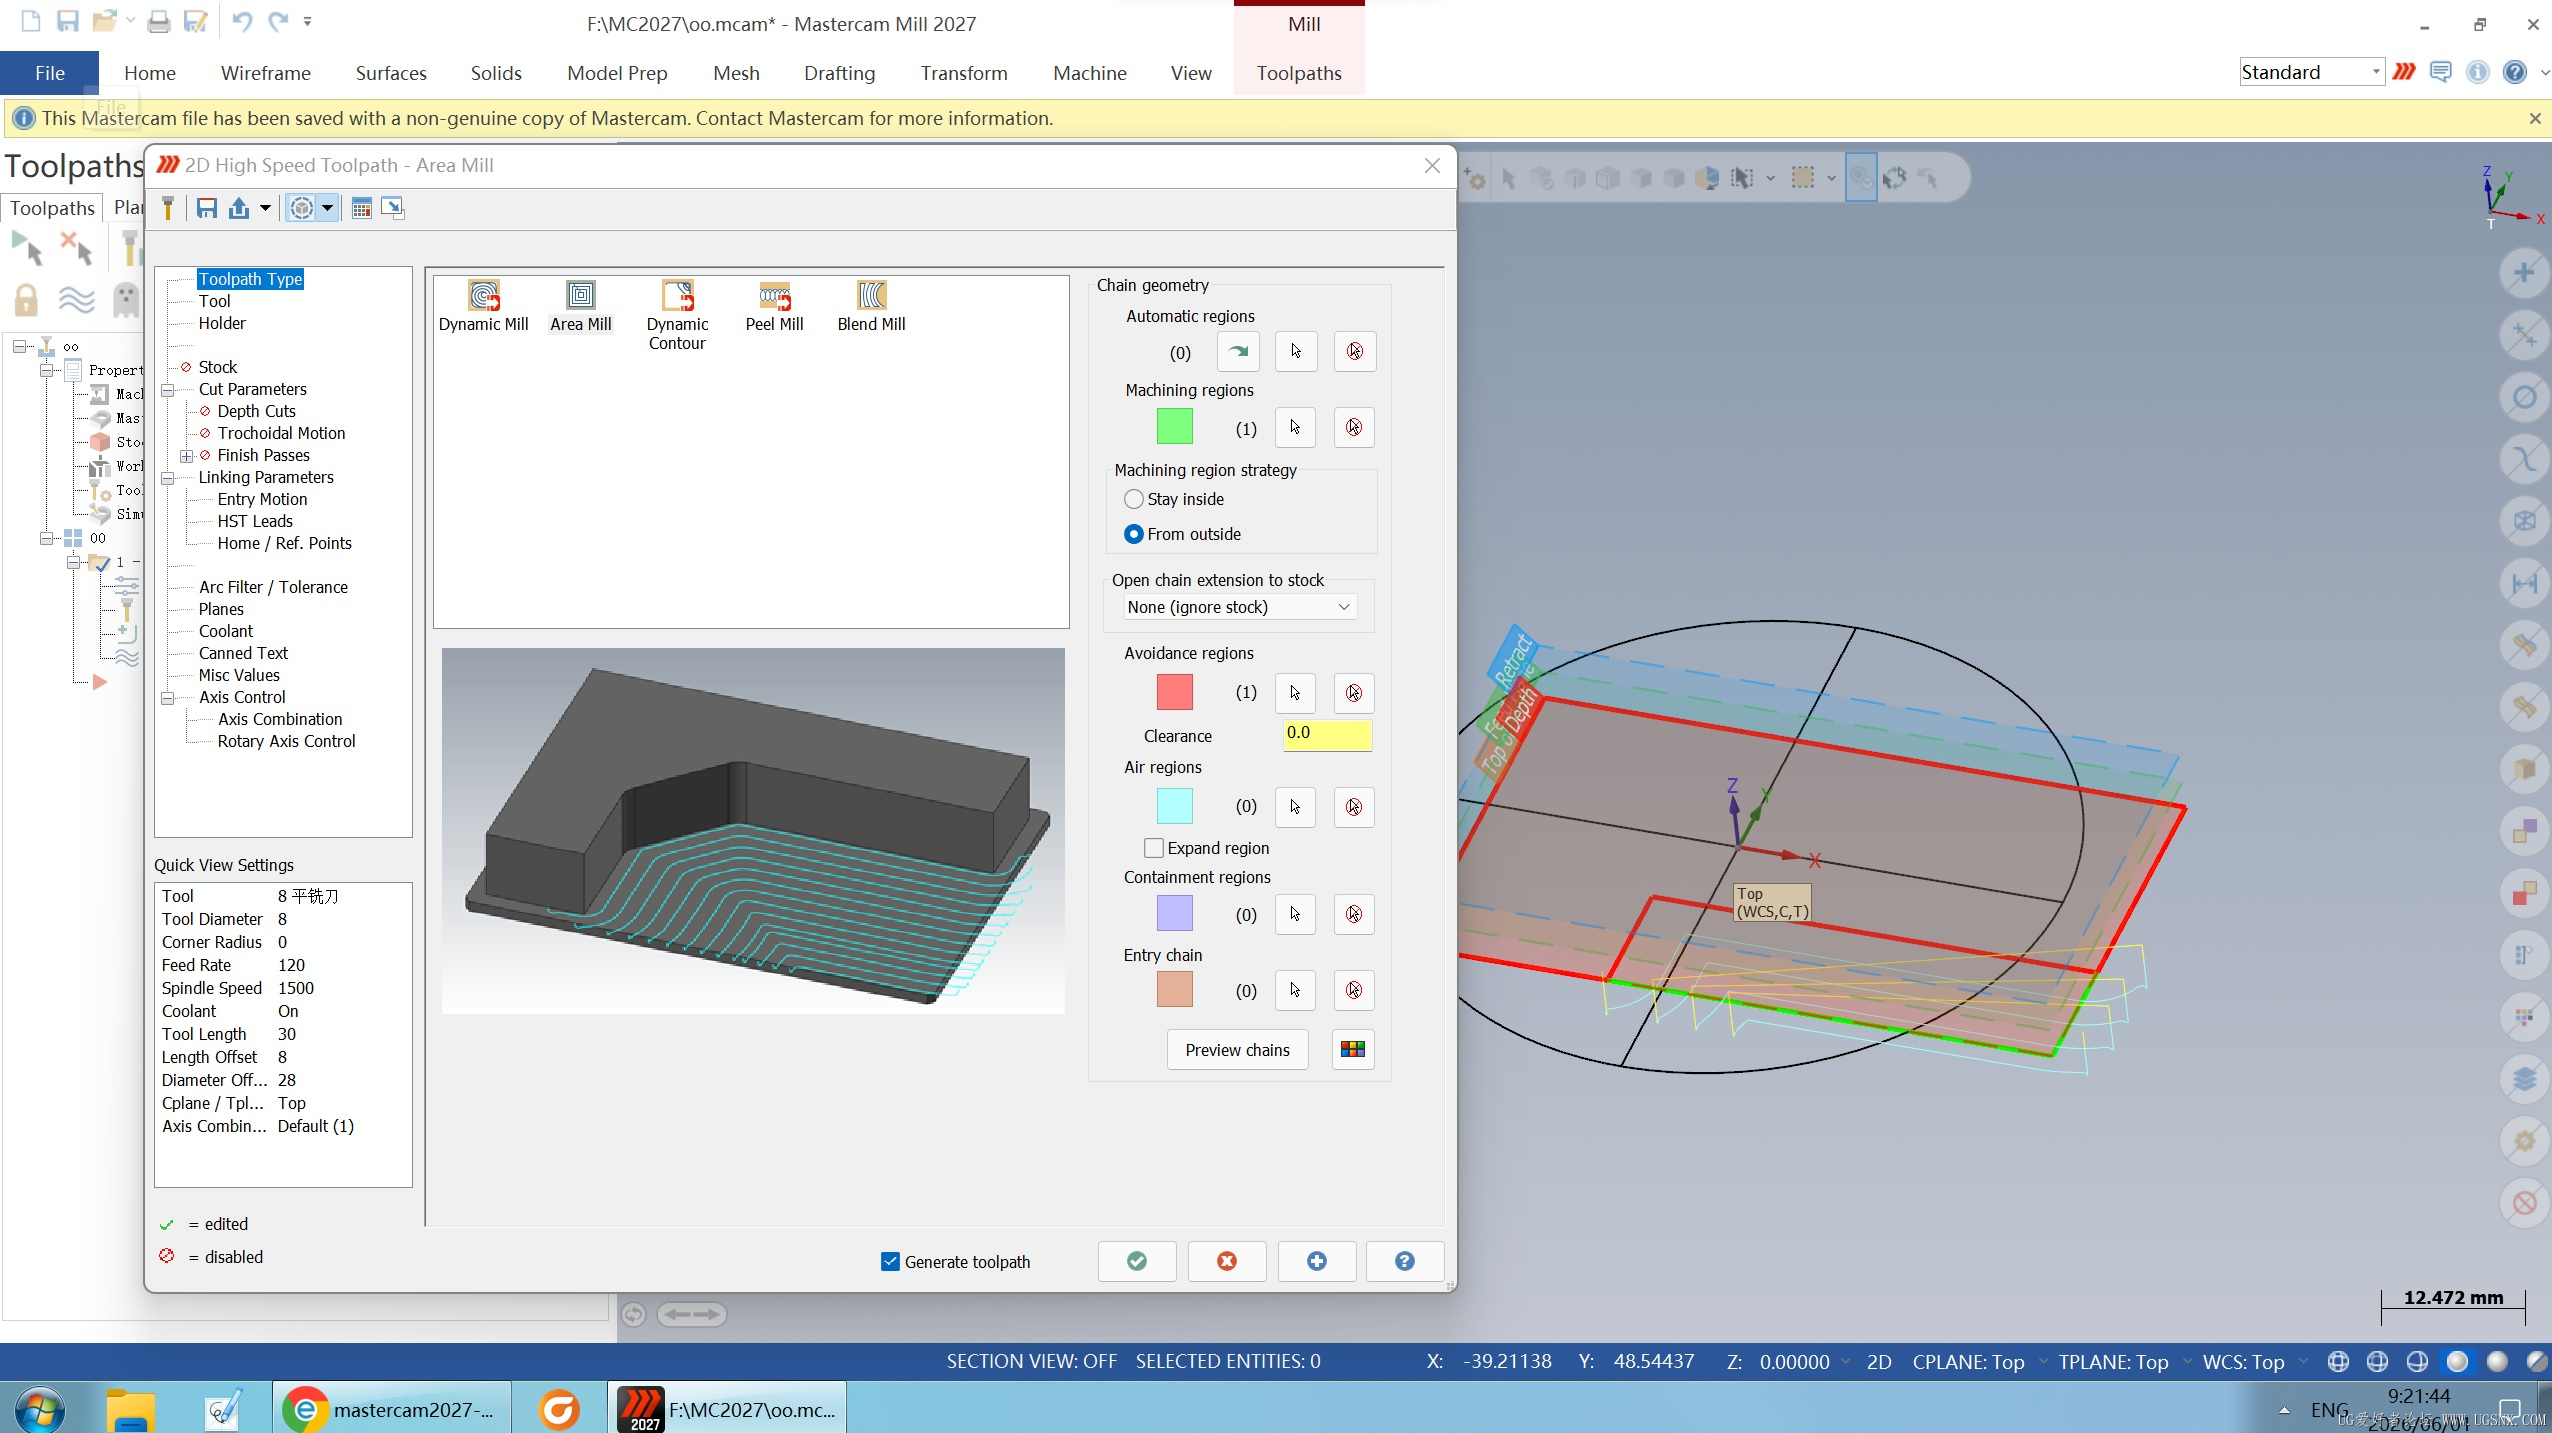Click the red avoidance regions color swatch
Viewport: 2552px width, 1433px height.
1175,692
